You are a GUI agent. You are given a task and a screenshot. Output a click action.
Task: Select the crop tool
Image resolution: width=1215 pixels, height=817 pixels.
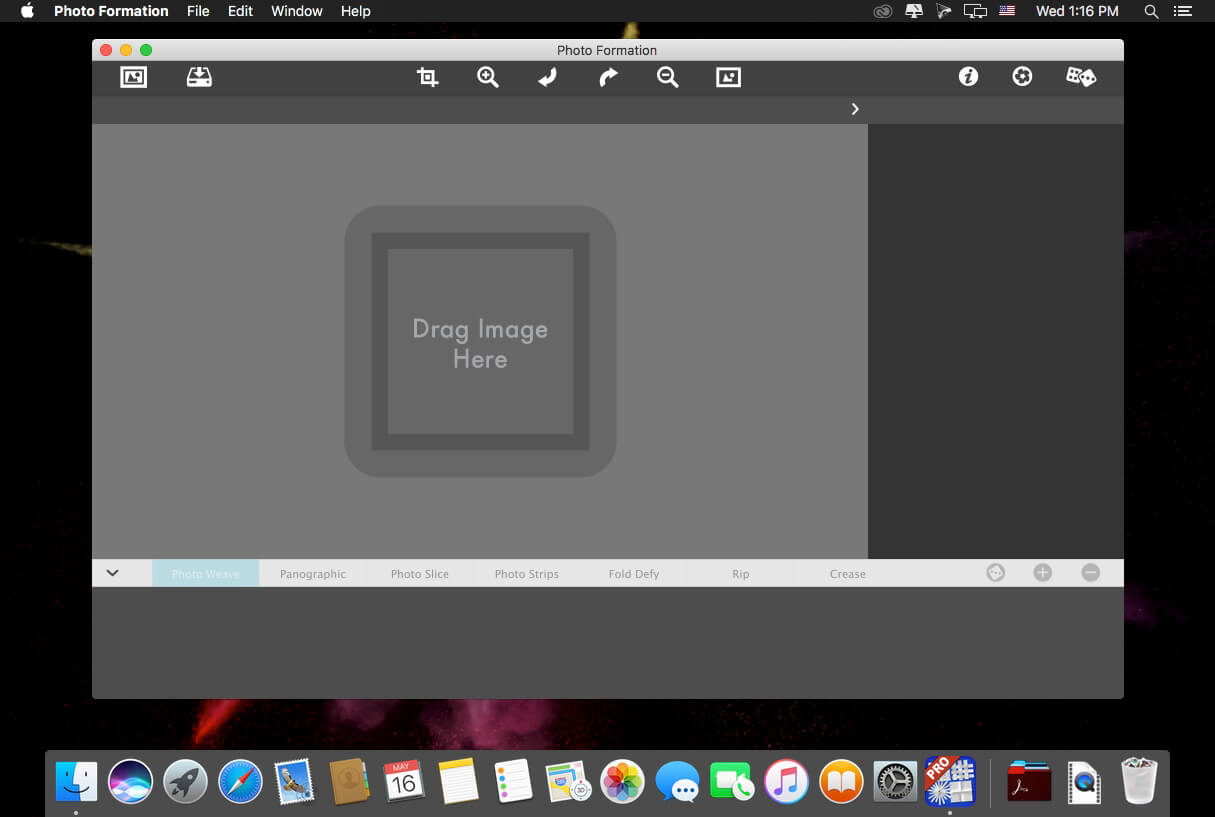(x=427, y=77)
